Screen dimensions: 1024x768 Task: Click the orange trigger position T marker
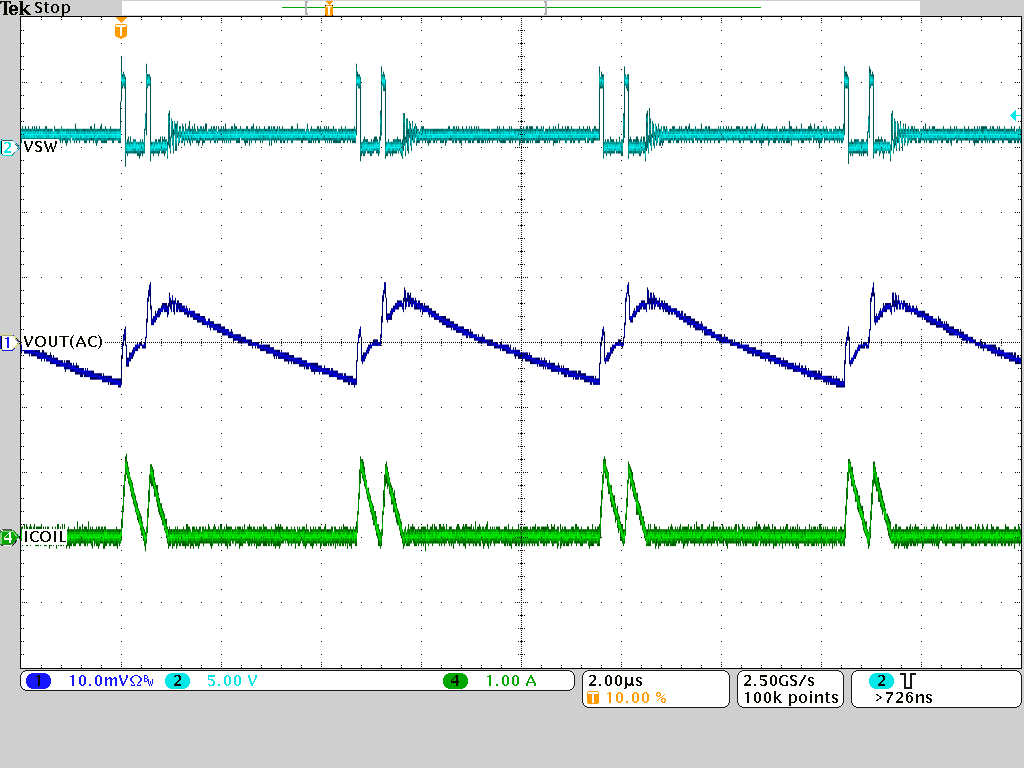(121, 30)
